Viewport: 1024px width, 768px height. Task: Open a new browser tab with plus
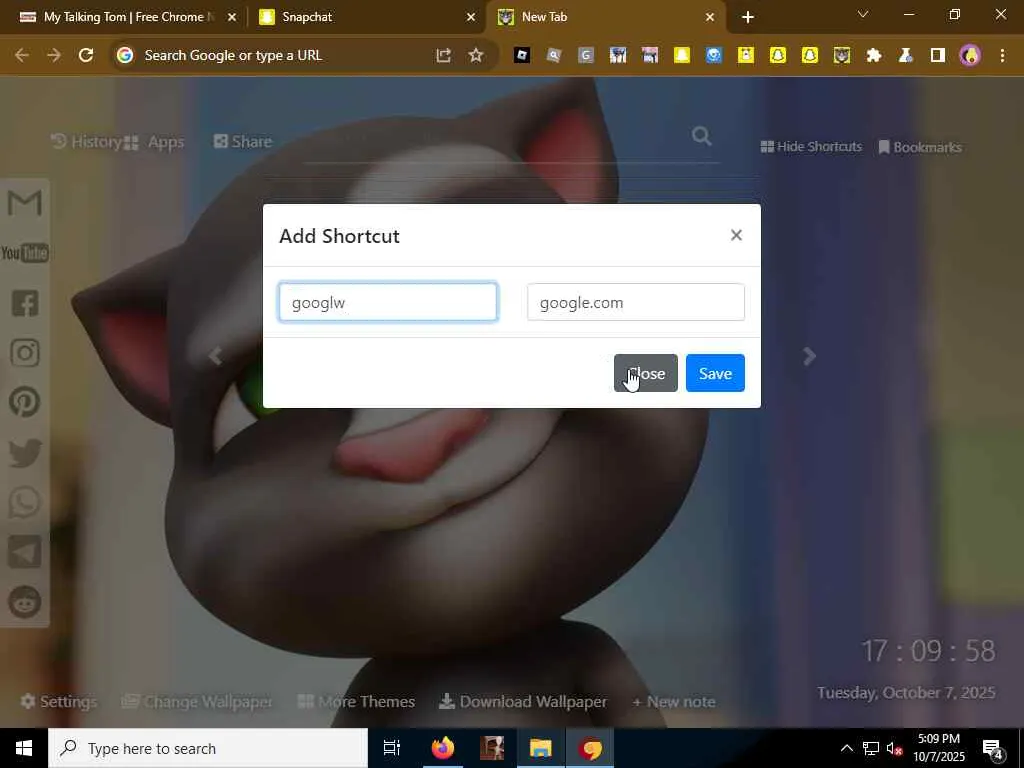pos(748,17)
